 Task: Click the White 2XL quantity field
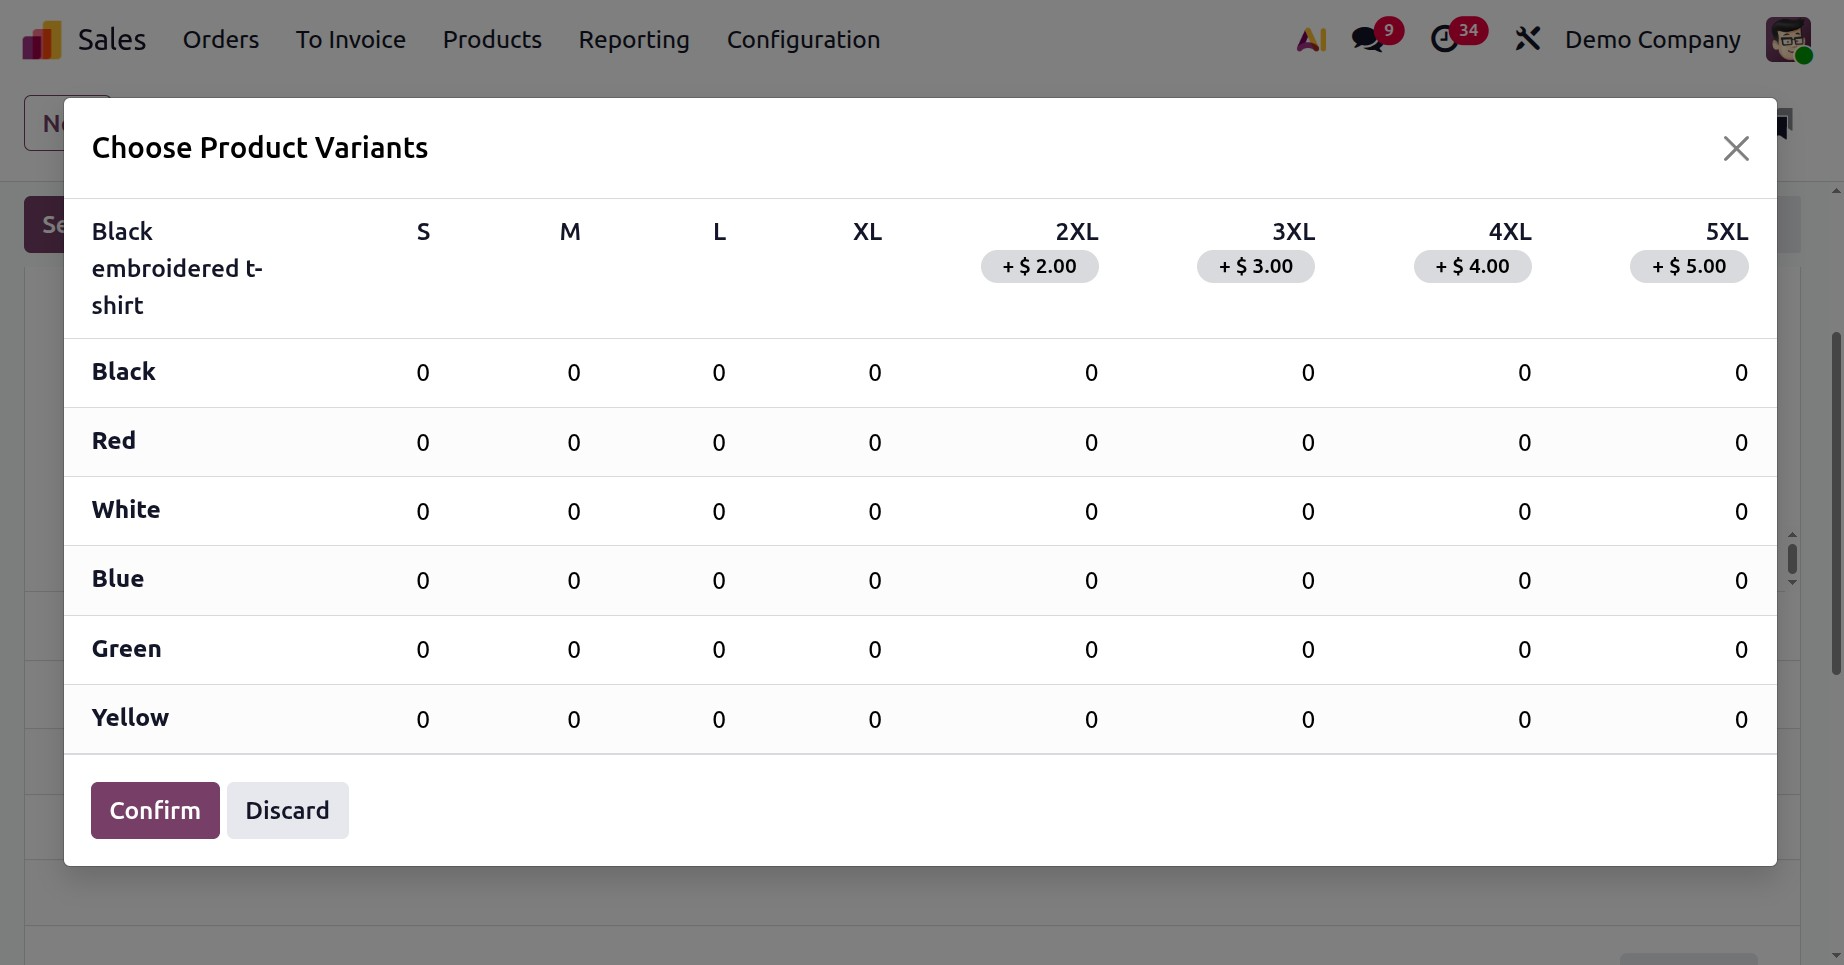pyautogui.click(x=1091, y=512)
